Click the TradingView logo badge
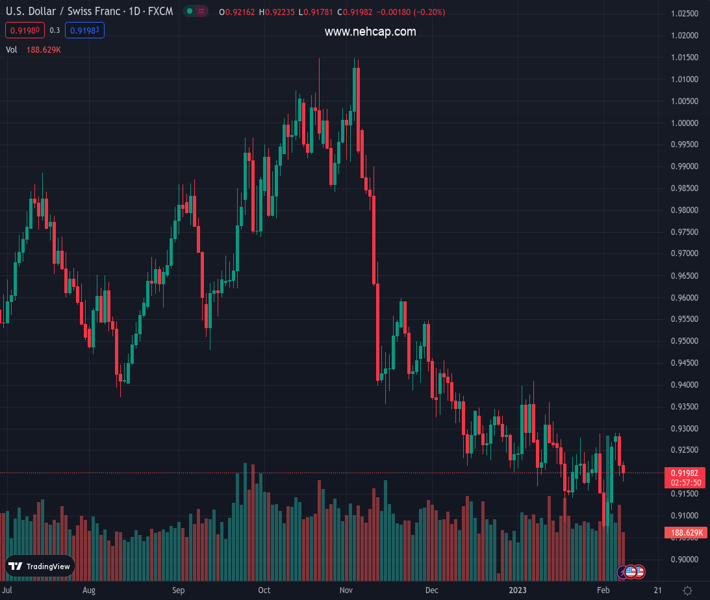710x600 pixels. [40, 566]
